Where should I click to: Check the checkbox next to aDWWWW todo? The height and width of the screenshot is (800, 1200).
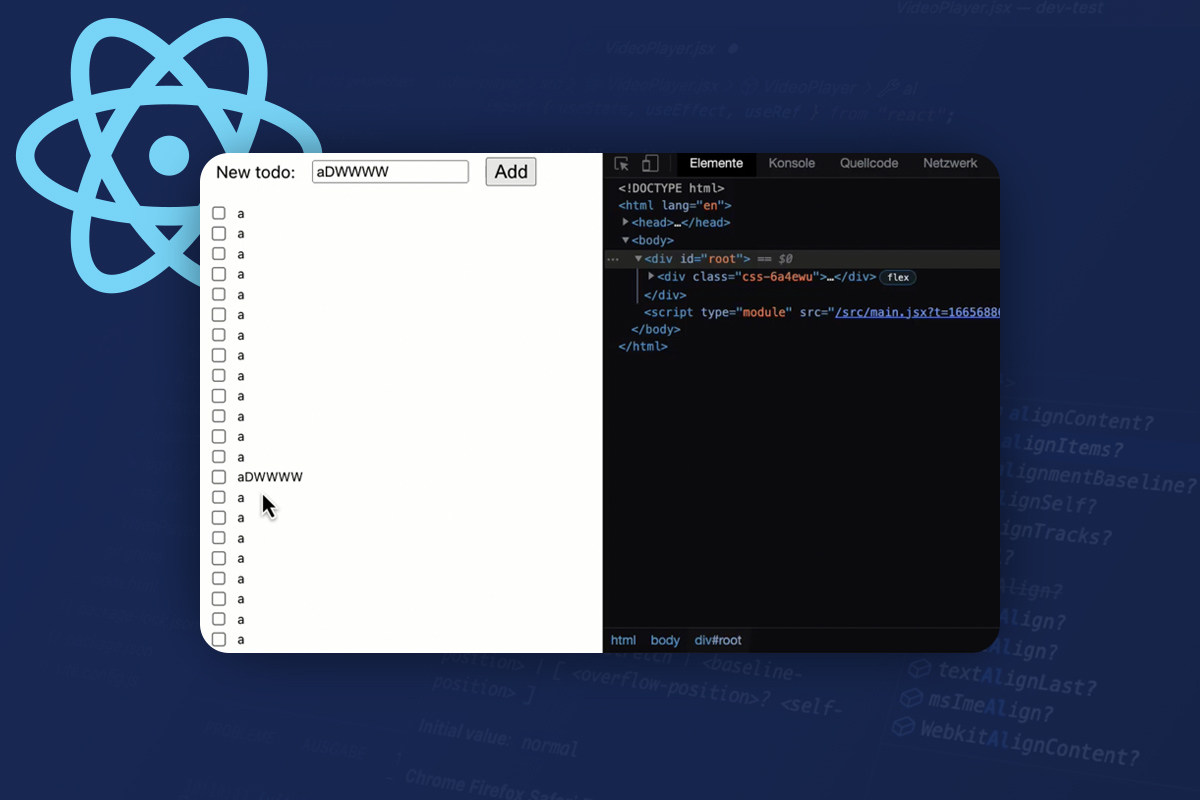pyautogui.click(x=218, y=477)
